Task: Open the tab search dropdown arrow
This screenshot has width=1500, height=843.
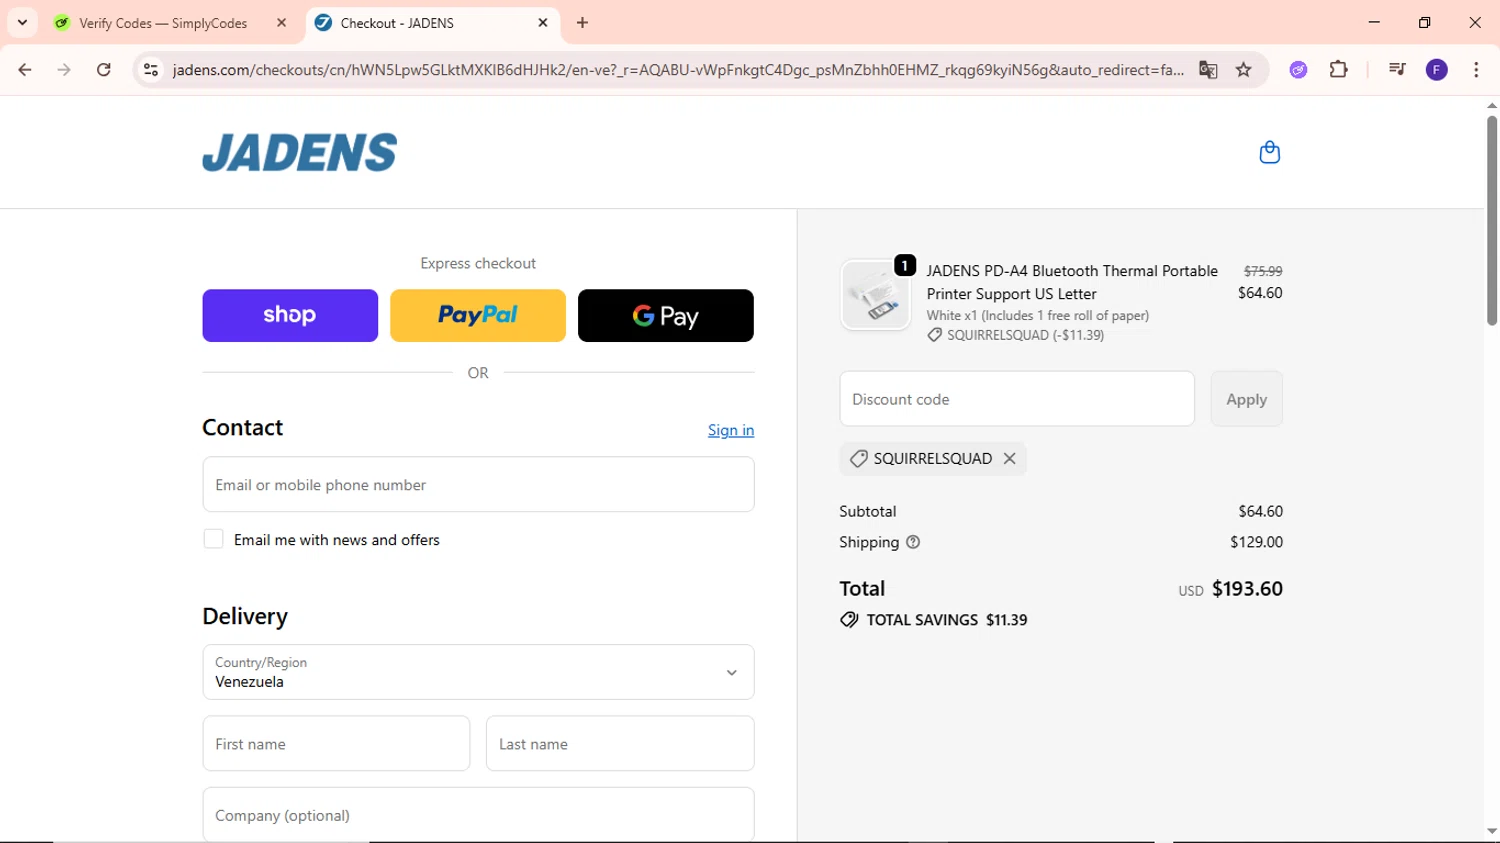Action: click(22, 23)
